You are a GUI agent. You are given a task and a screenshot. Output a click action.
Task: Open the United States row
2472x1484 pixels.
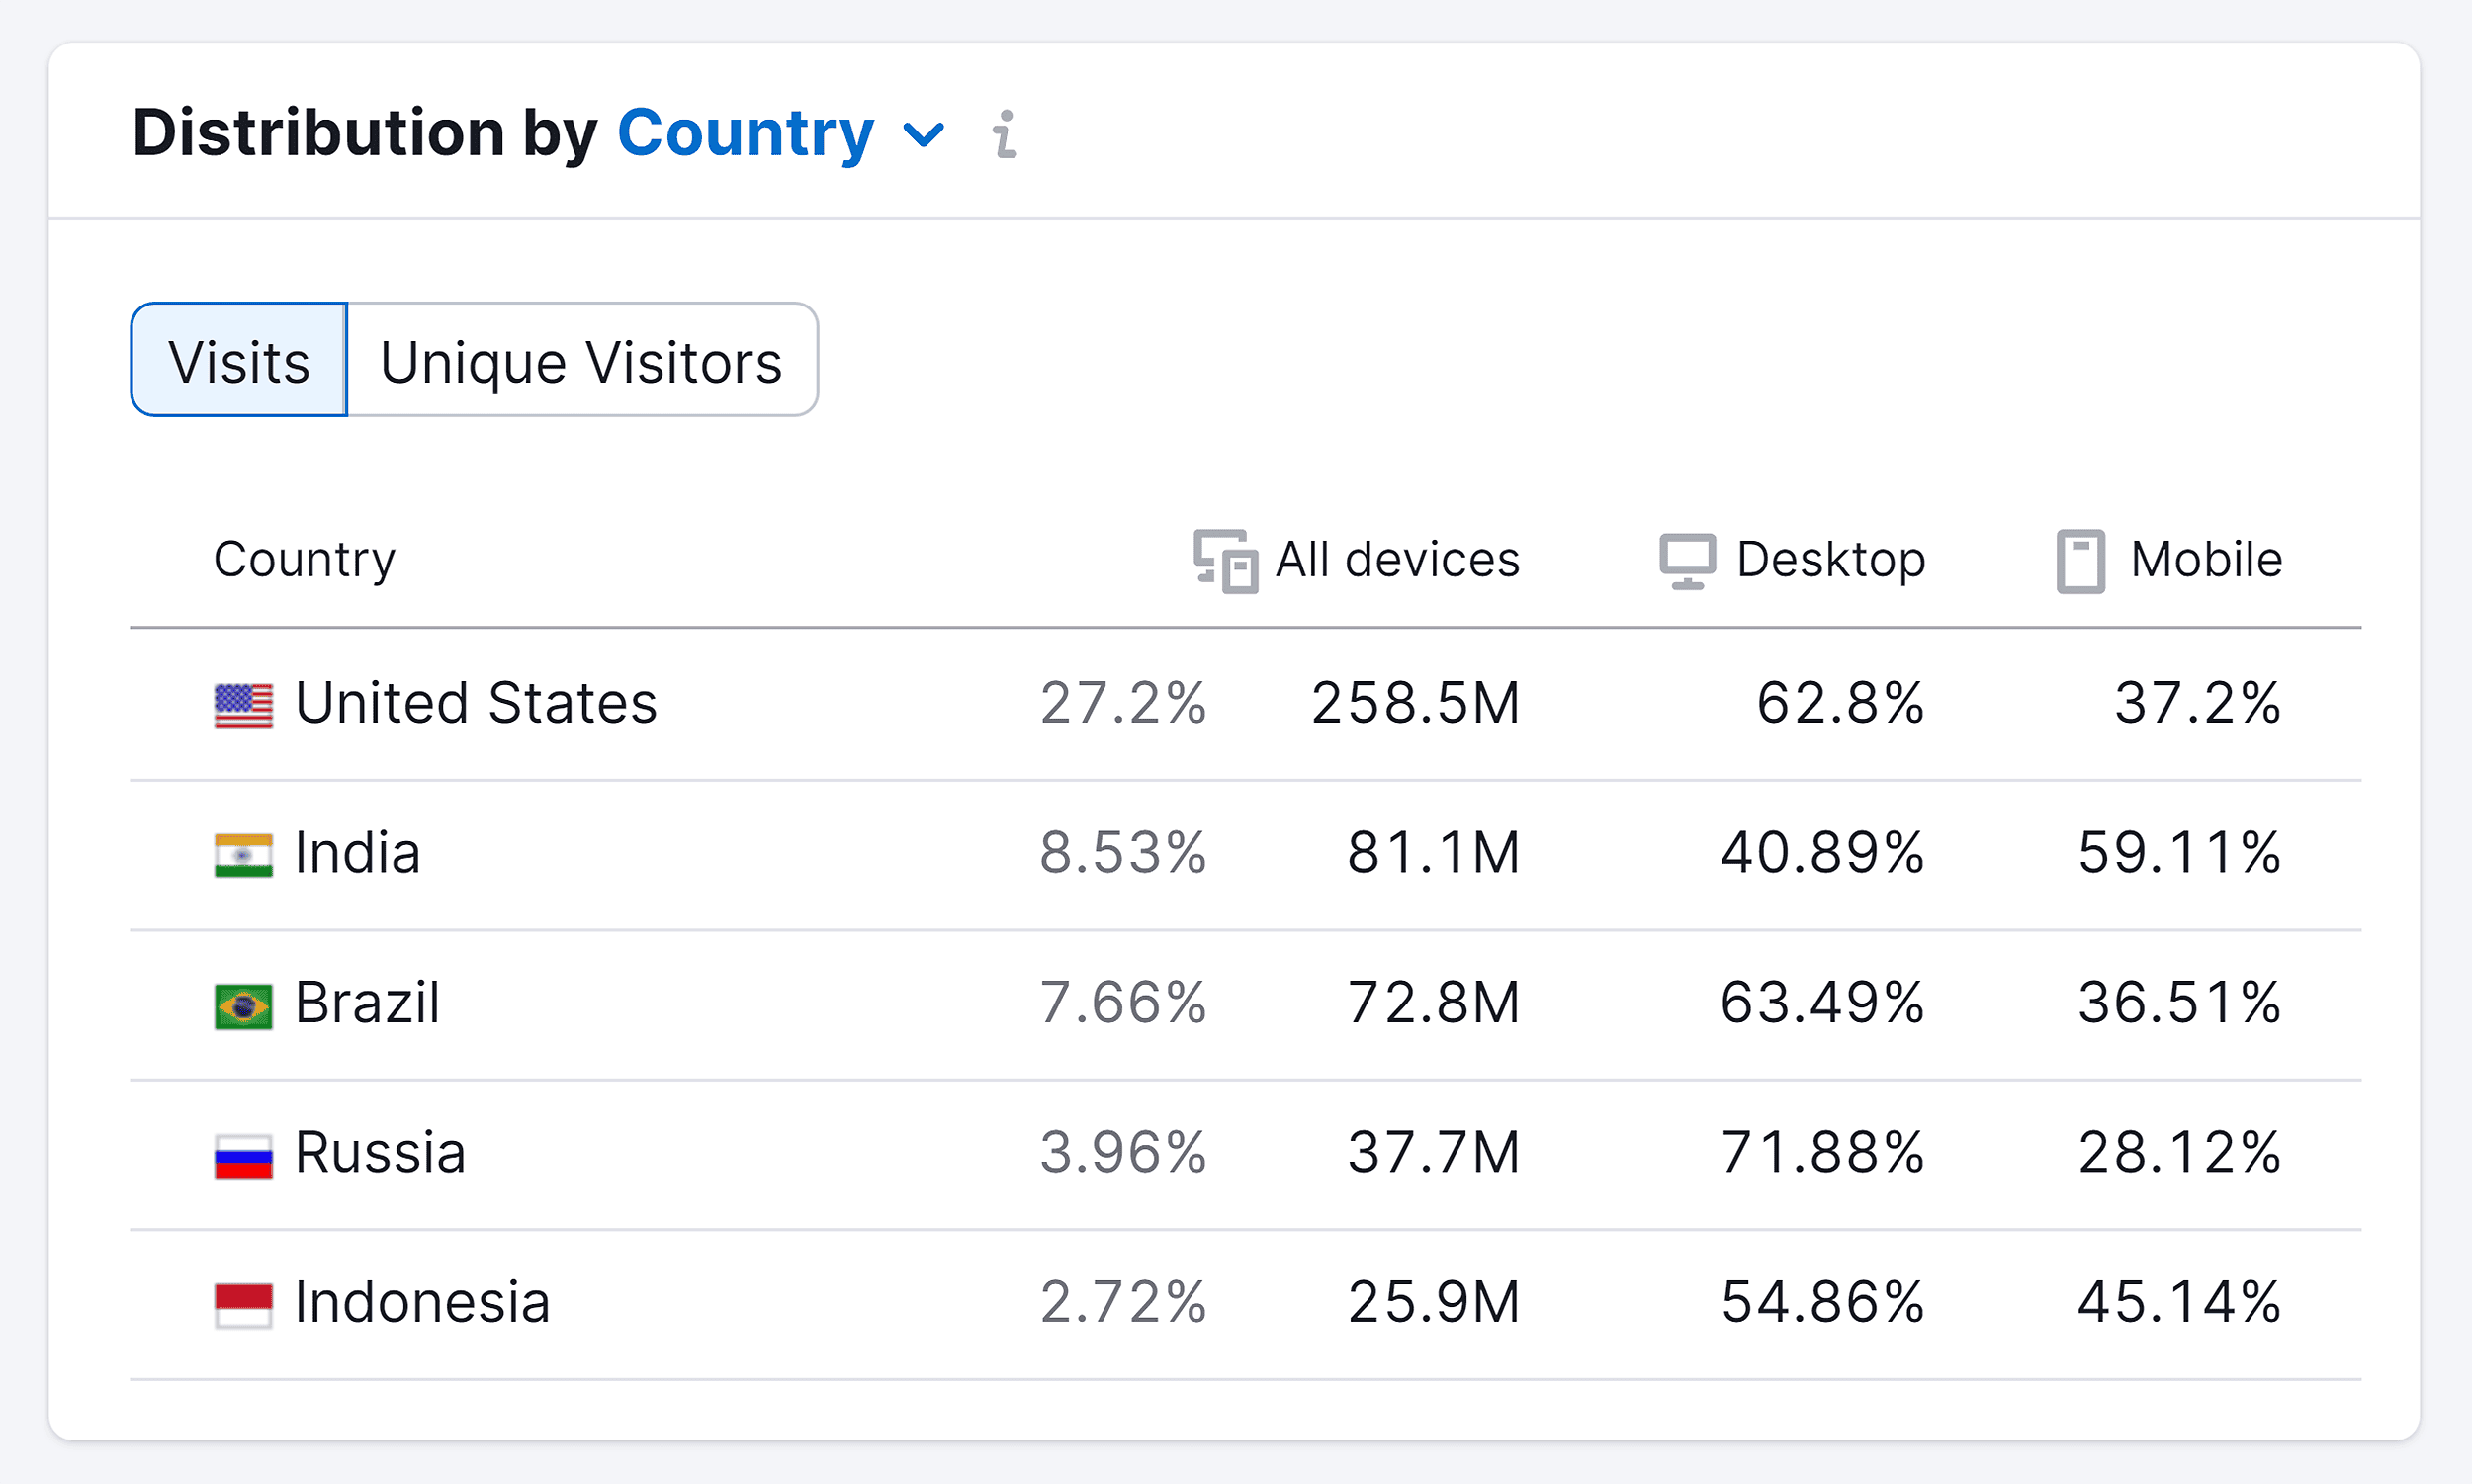pyautogui.click(x=476, y=703)
